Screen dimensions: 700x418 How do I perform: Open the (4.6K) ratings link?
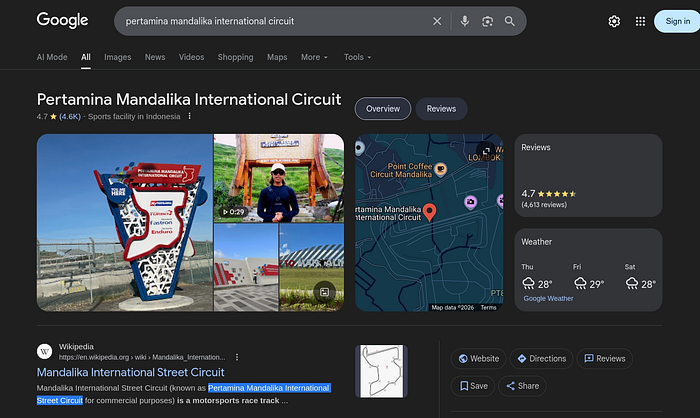click(x=70, y=117)
